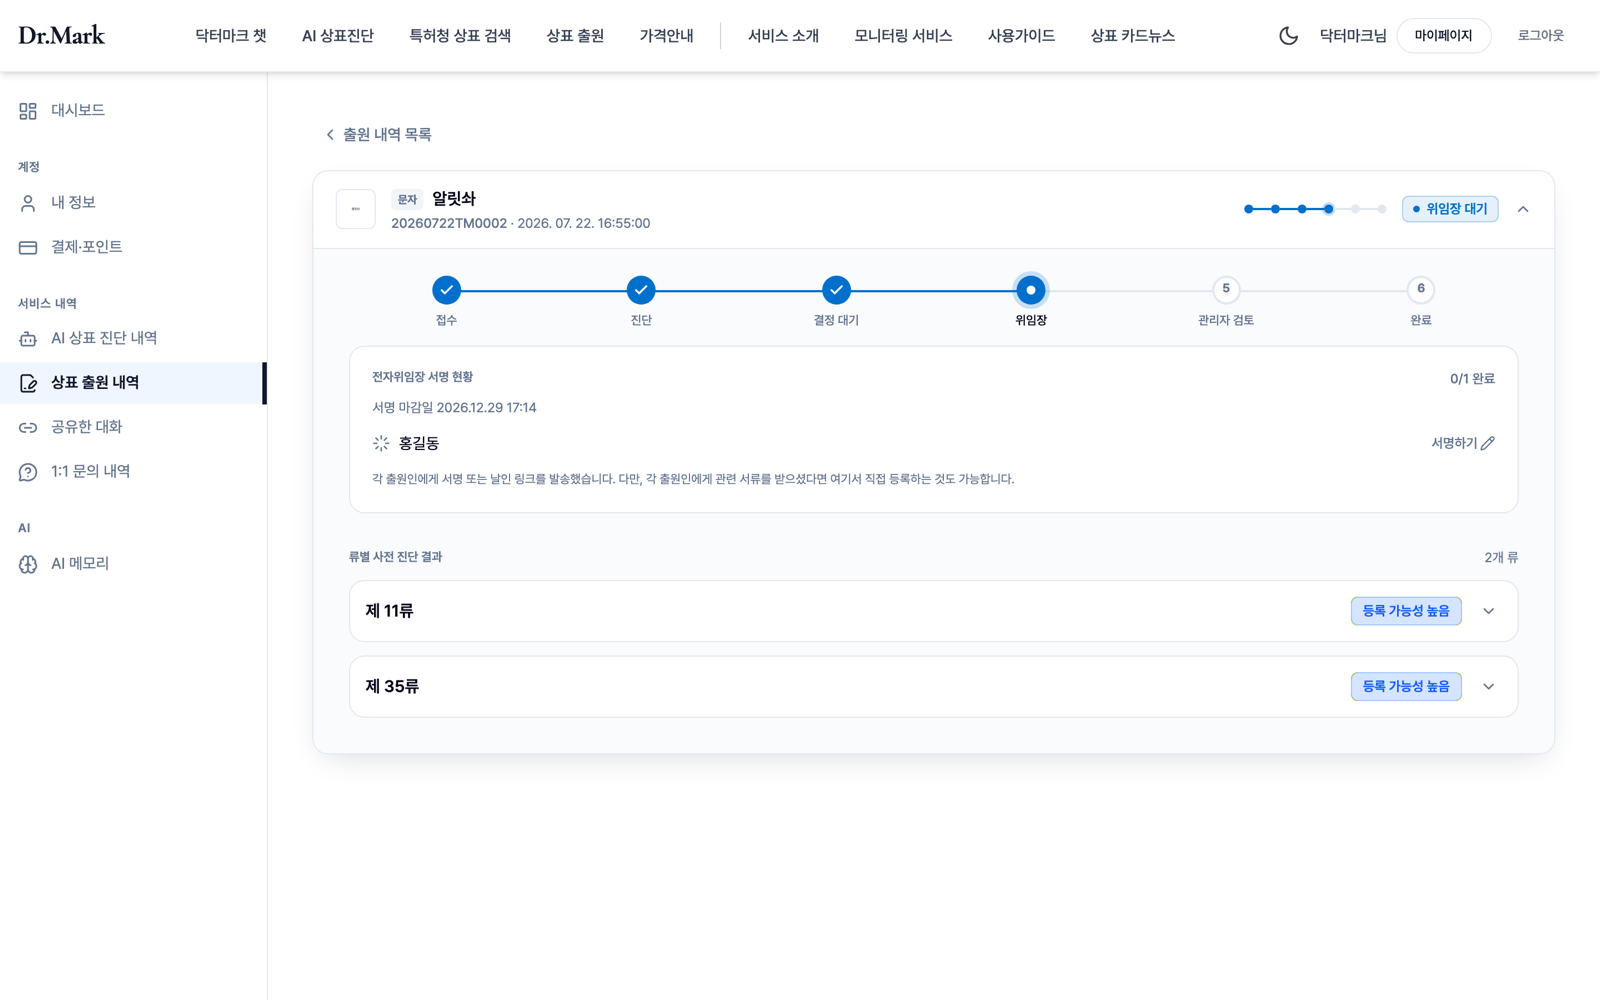
Task: Open AI 상표 진단 내역 sidebar item
Action: (x=104, y=338)
